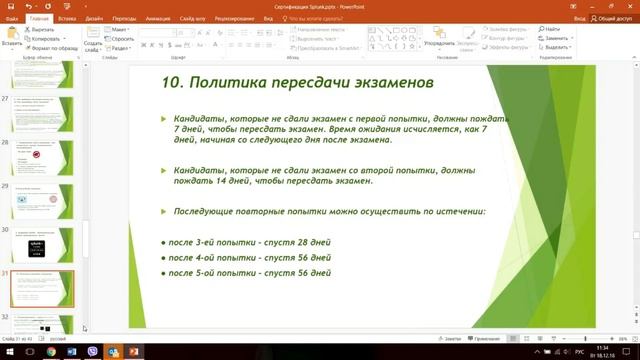Open the Рецензирование ribbon tab
The height and width of the screenshot is (360, 640).
tap(234, 18)
